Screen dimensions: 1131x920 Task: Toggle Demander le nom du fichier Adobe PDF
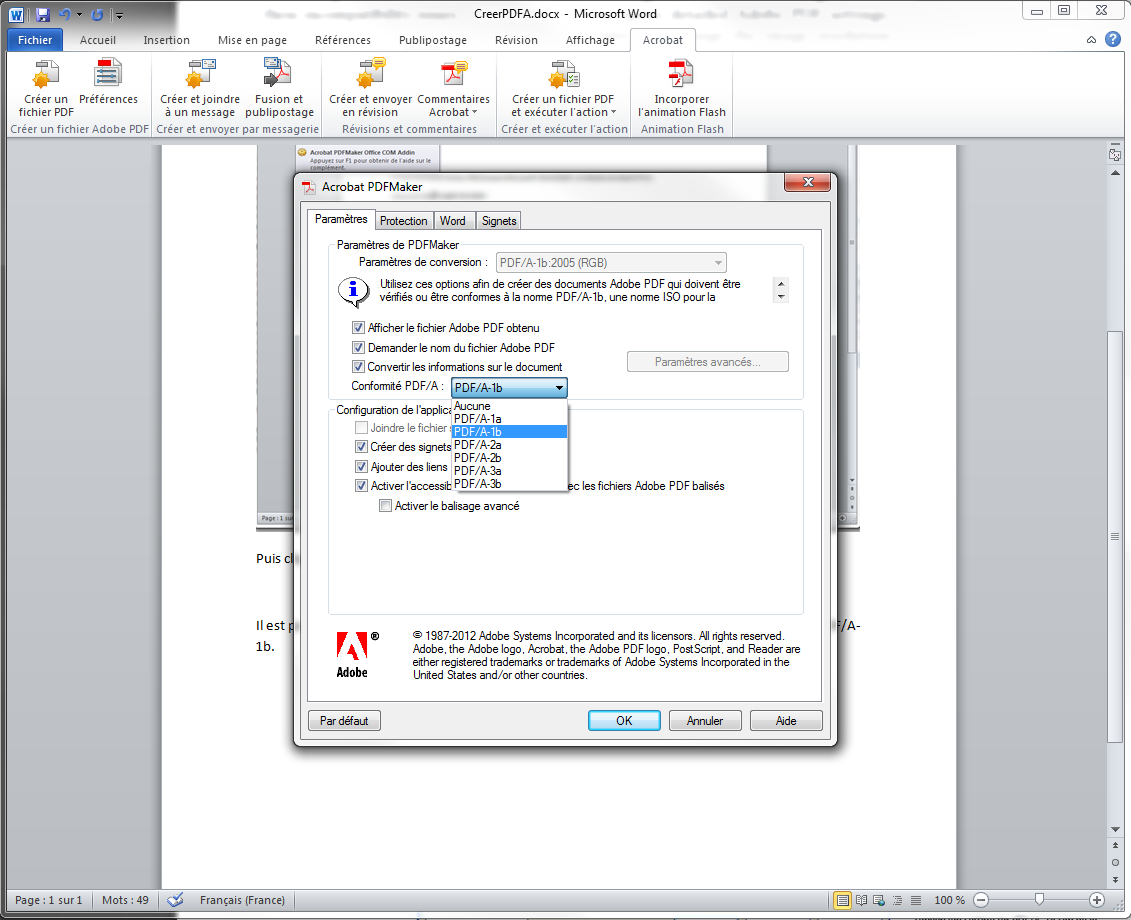pyautogui.click(x=359, y=348)
